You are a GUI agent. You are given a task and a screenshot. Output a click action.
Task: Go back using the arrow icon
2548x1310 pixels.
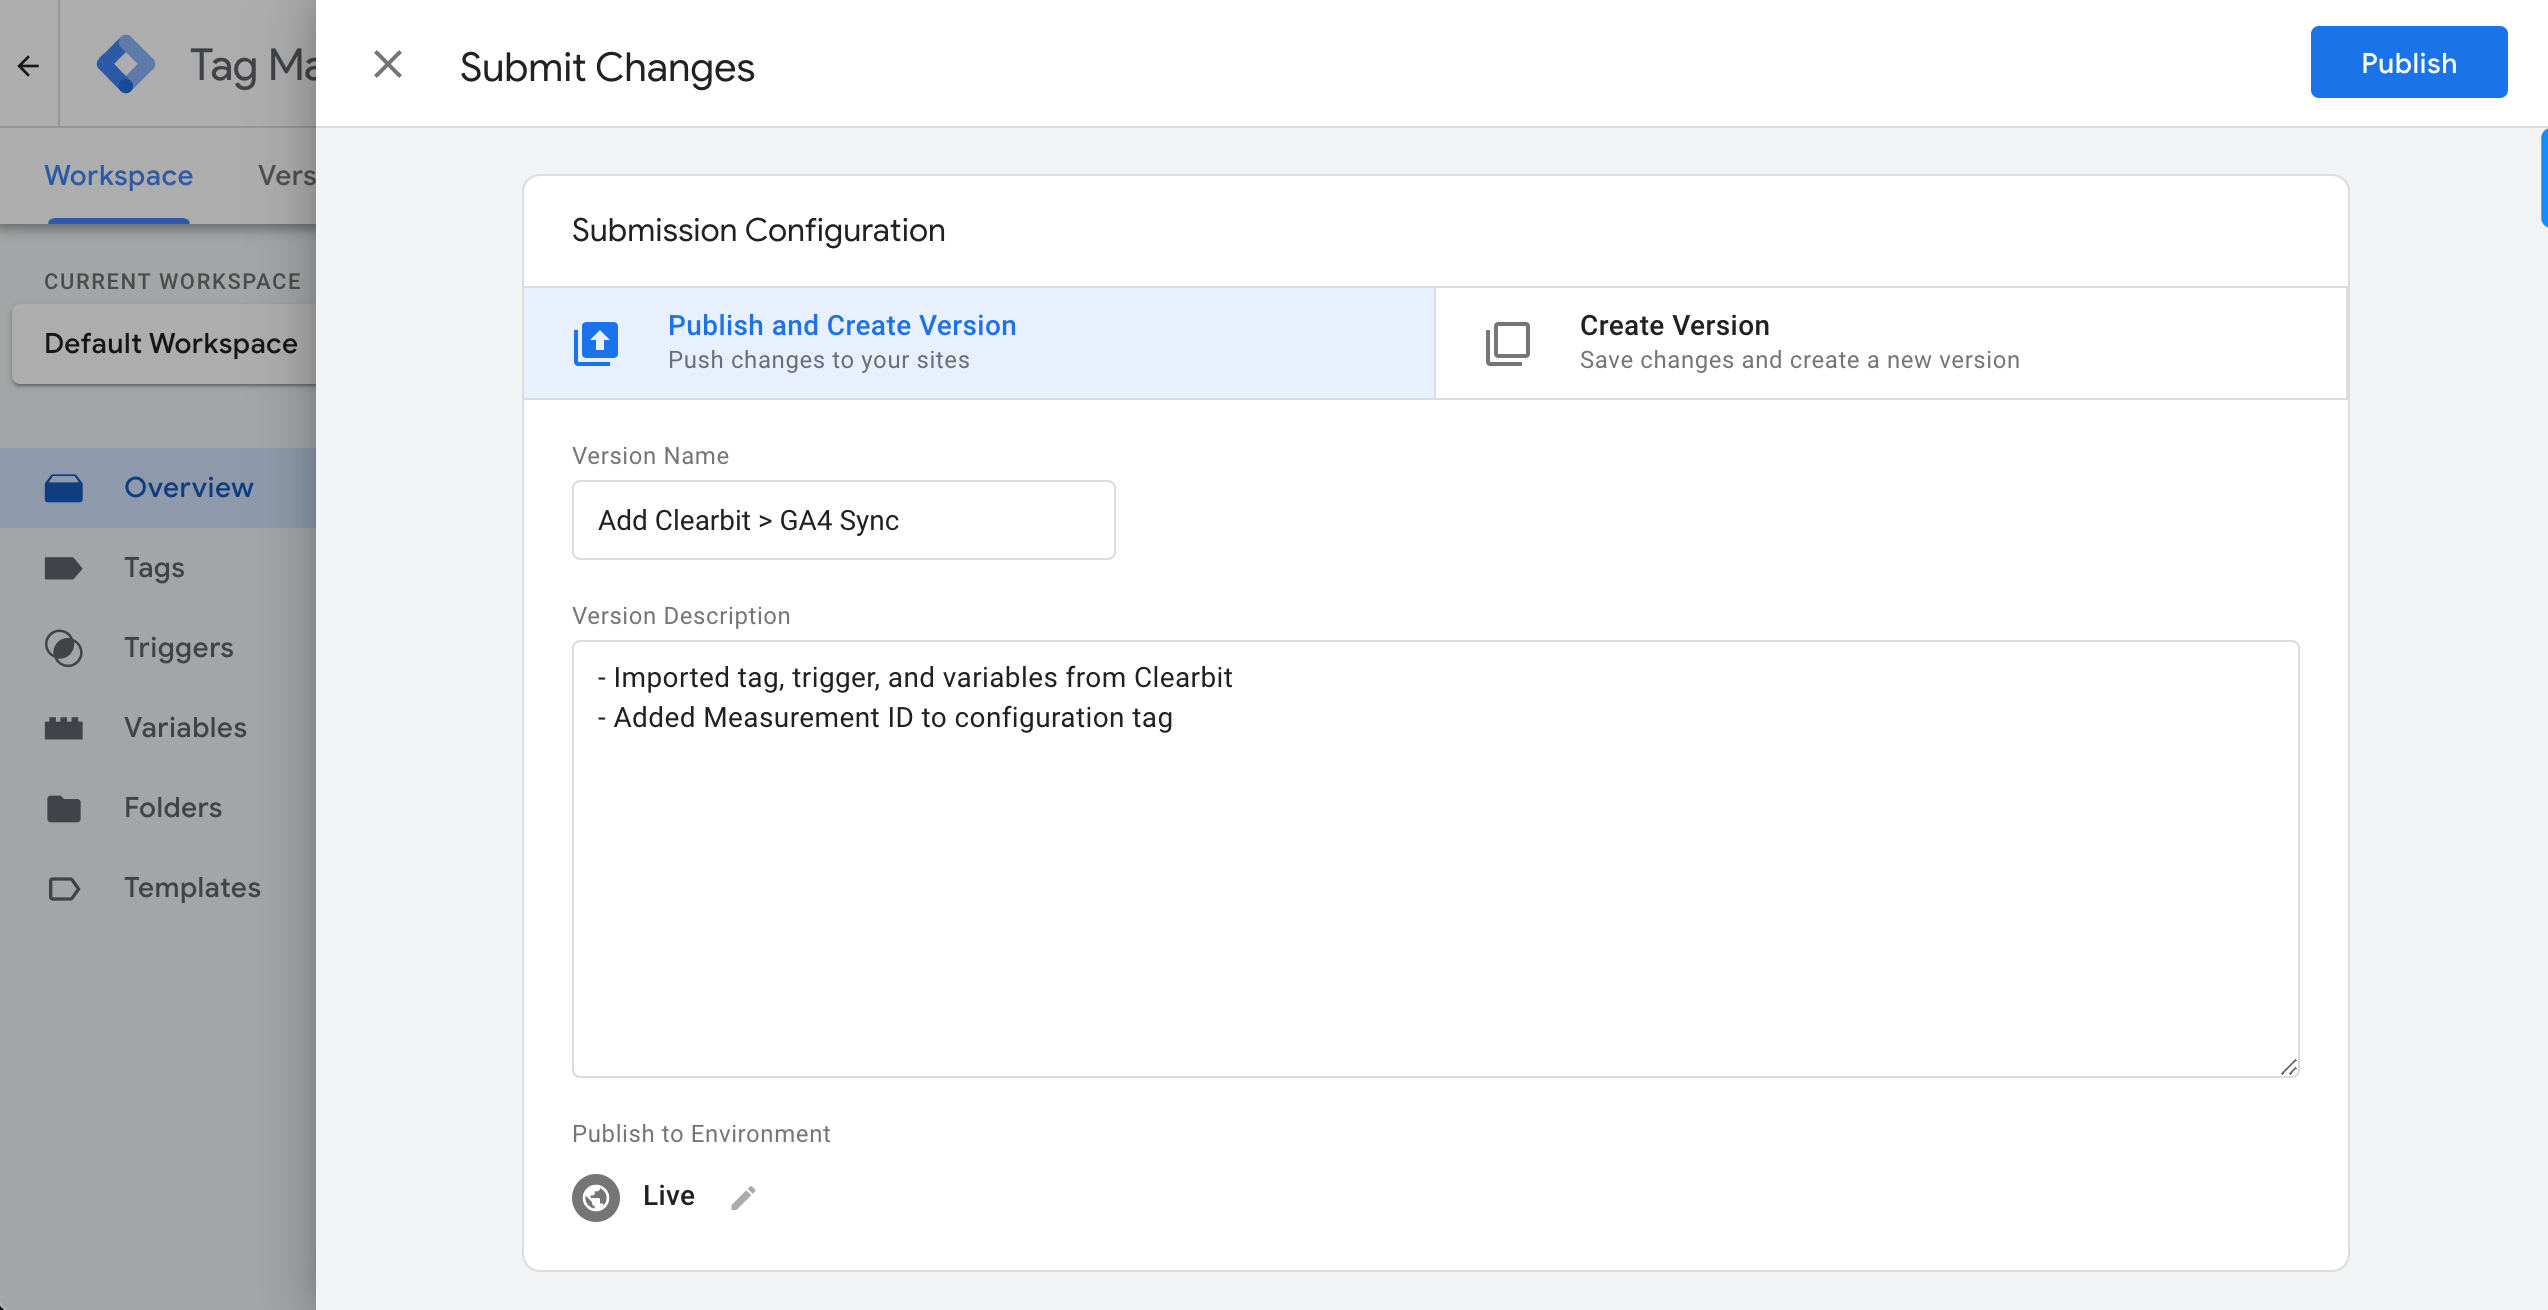pyautogui.click(x=28, y=66)
